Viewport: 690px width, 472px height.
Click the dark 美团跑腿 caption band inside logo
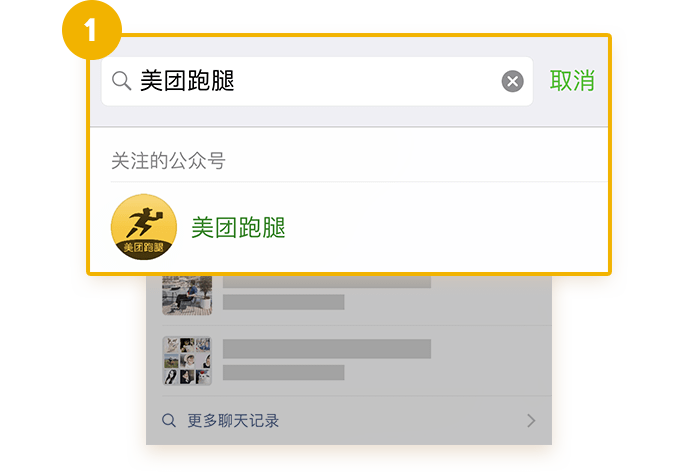tap(143, 248)
